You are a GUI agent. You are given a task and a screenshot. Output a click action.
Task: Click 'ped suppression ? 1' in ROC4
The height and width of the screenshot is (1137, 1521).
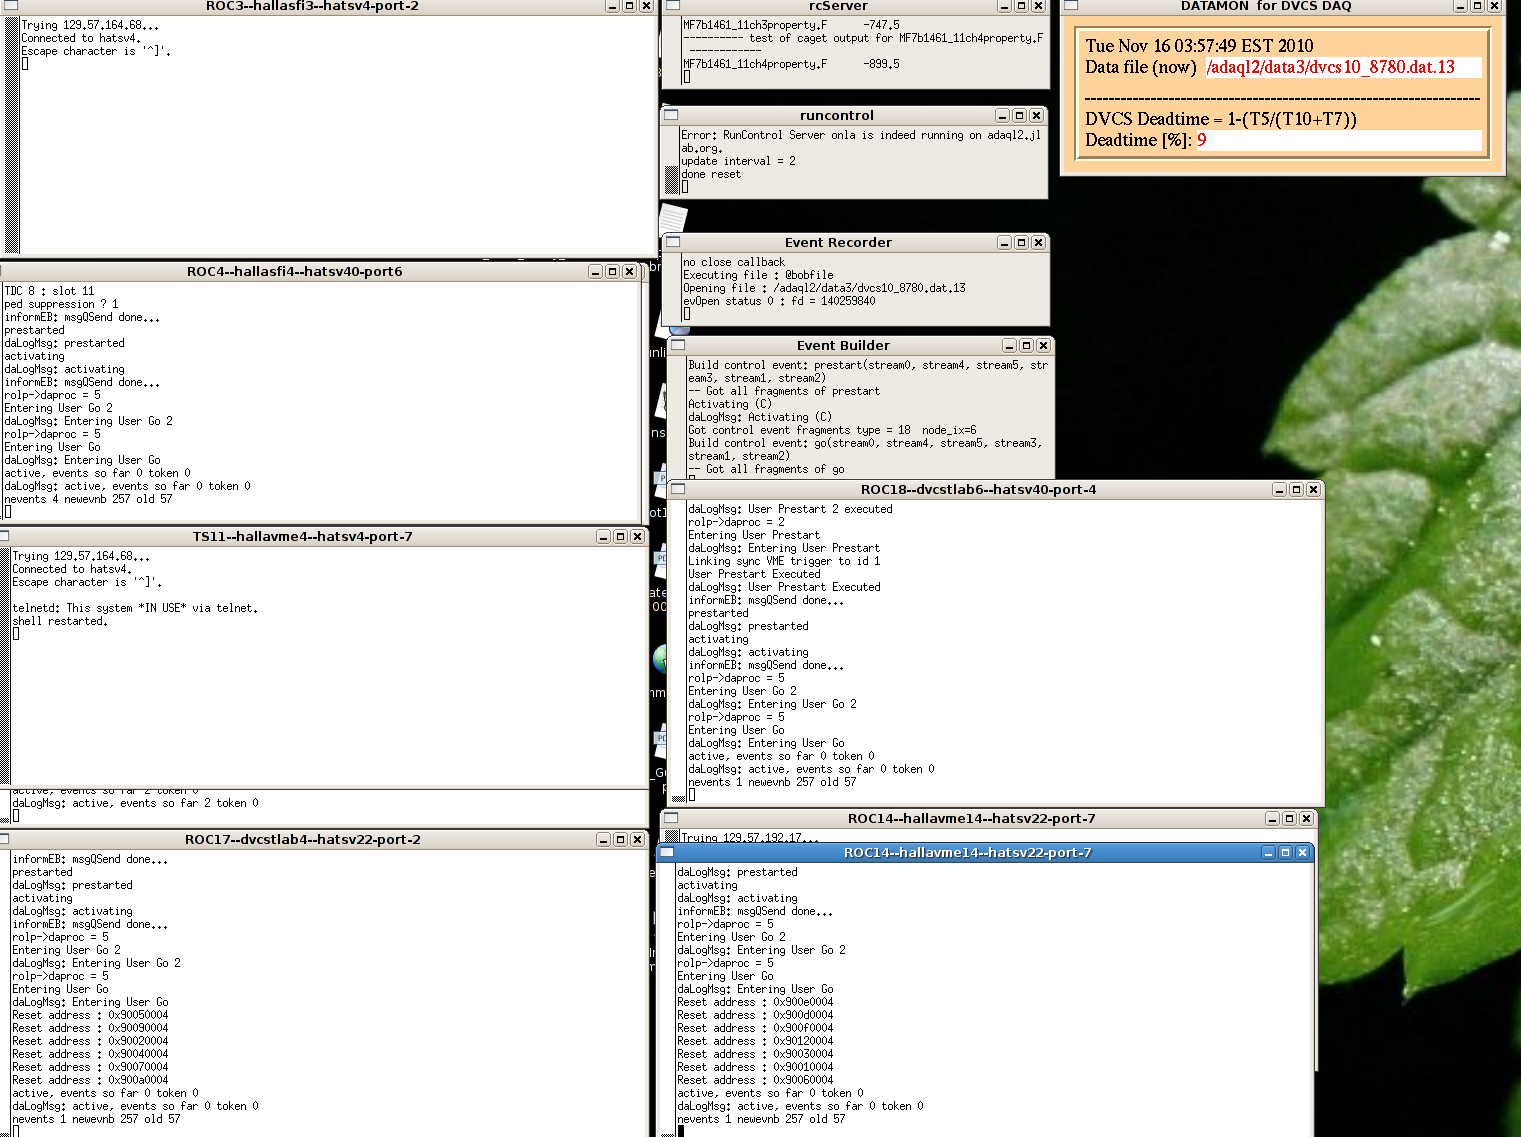click(x=61, y=304)
